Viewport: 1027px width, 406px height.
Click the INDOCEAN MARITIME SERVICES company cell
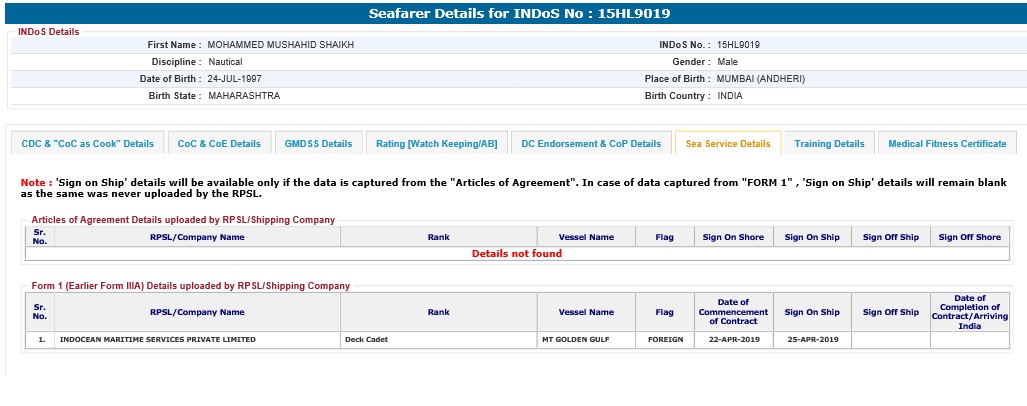pos(158,340)
